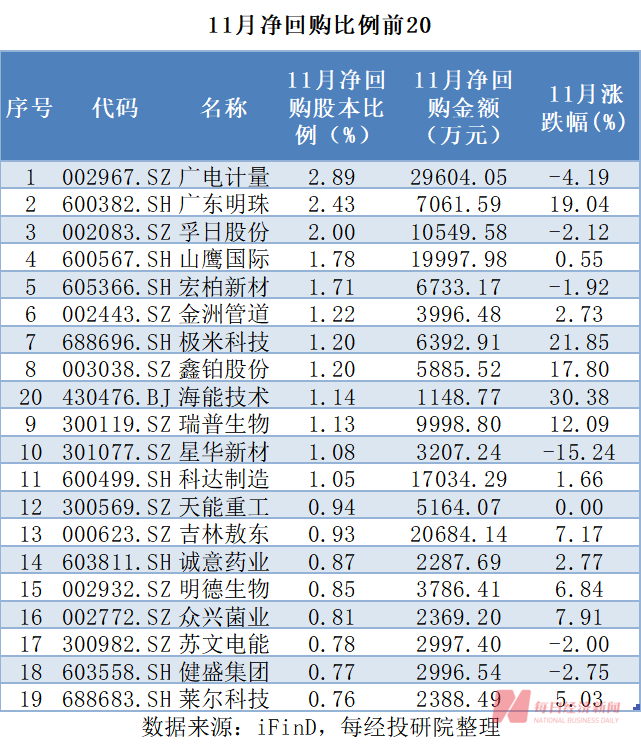The image size is (641, 749).
Task: Select stock code 002772.SZ
Action: click(x=117, y=617)
